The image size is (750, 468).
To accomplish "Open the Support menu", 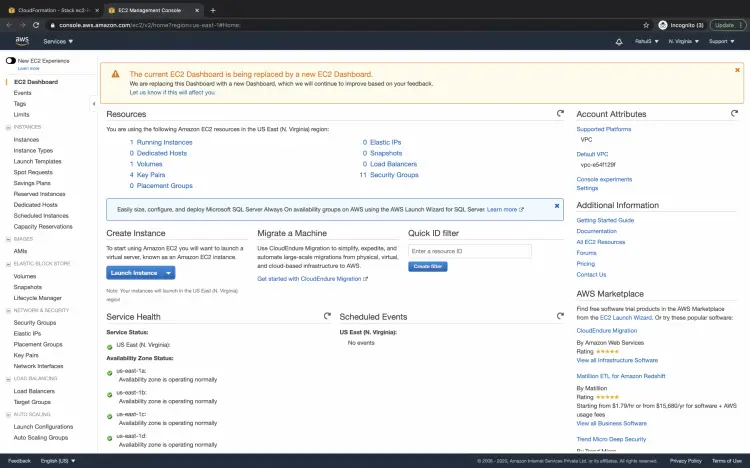I will 720,41.
